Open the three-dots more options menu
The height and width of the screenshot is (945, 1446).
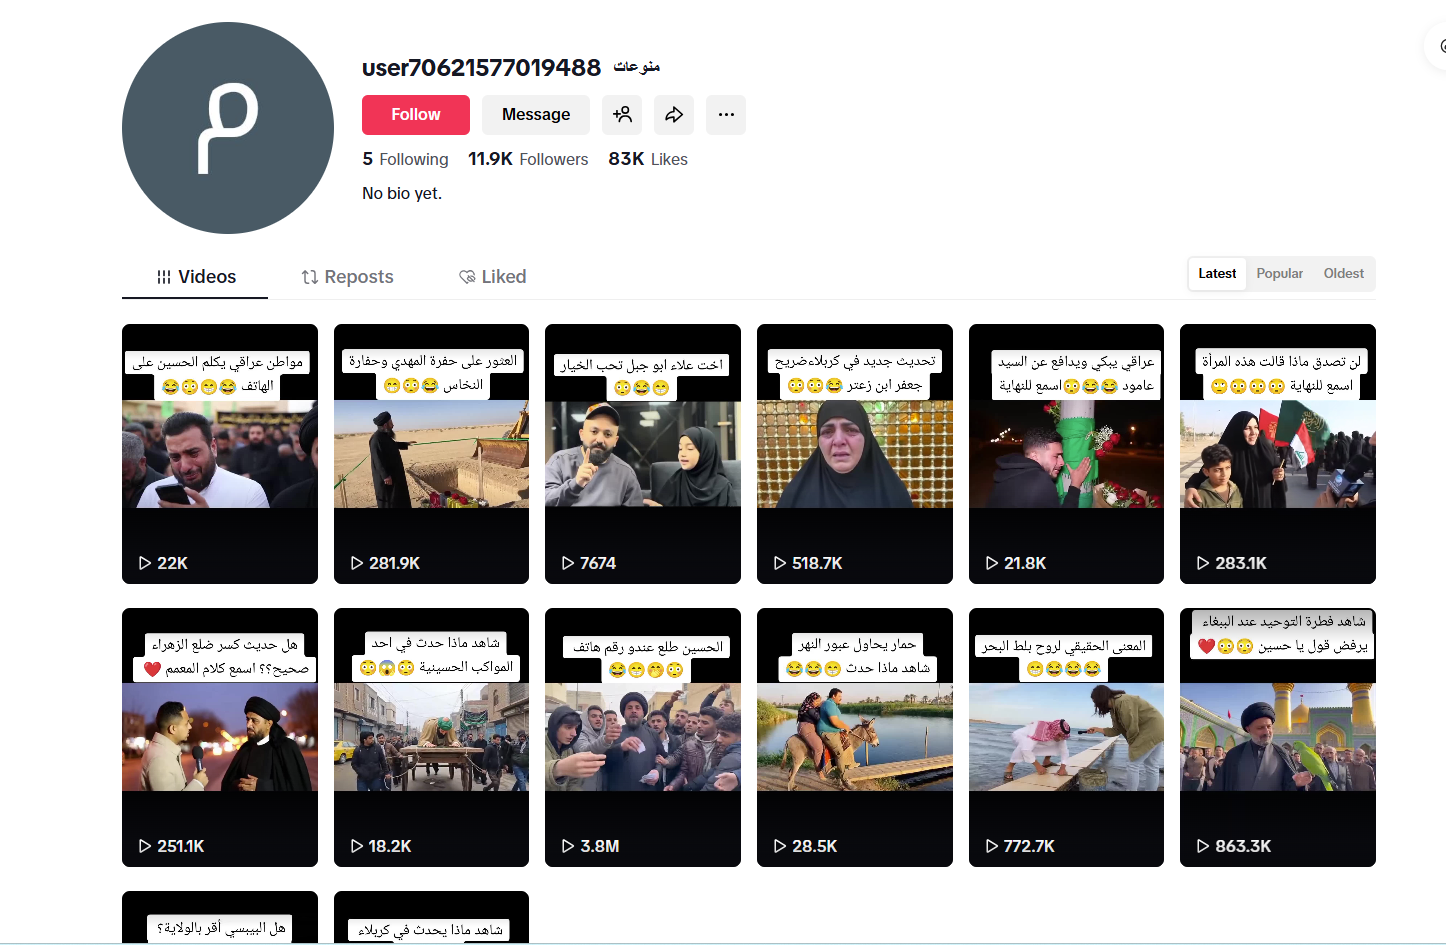726,115
